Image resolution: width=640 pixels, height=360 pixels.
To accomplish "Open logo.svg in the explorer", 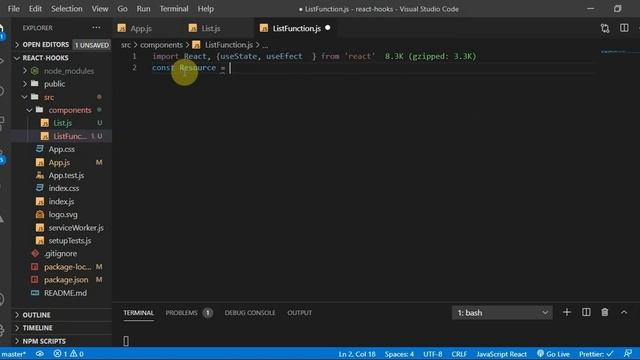I will pyautogui.click(x=62, y=214).
